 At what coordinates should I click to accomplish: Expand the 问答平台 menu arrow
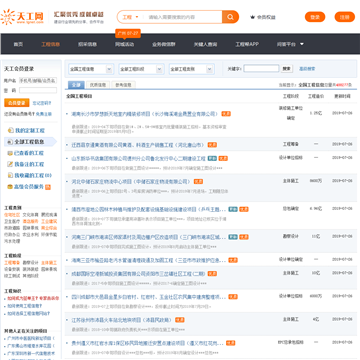tap(302, 44)
